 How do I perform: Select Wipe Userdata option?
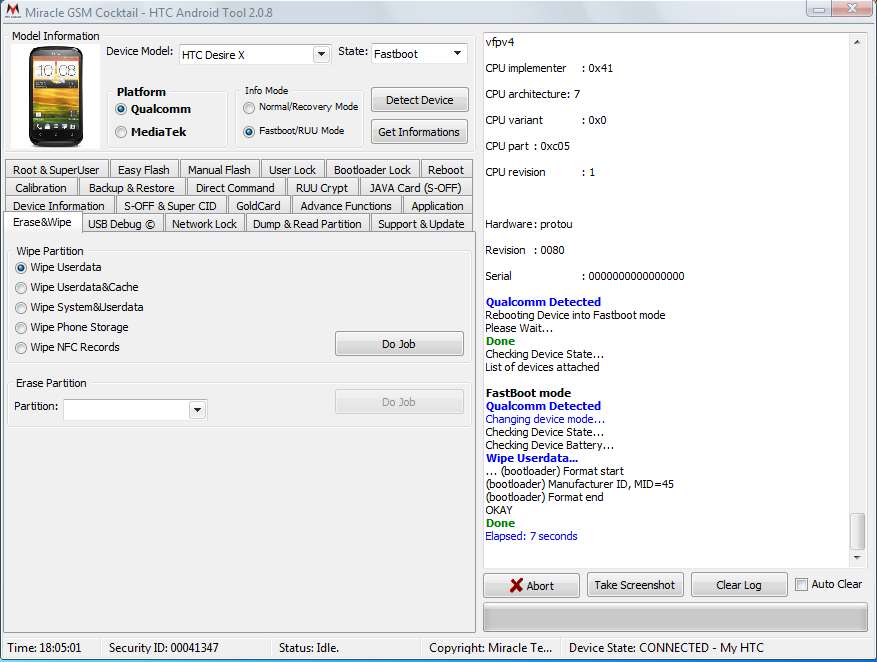[x=21, y=268]
